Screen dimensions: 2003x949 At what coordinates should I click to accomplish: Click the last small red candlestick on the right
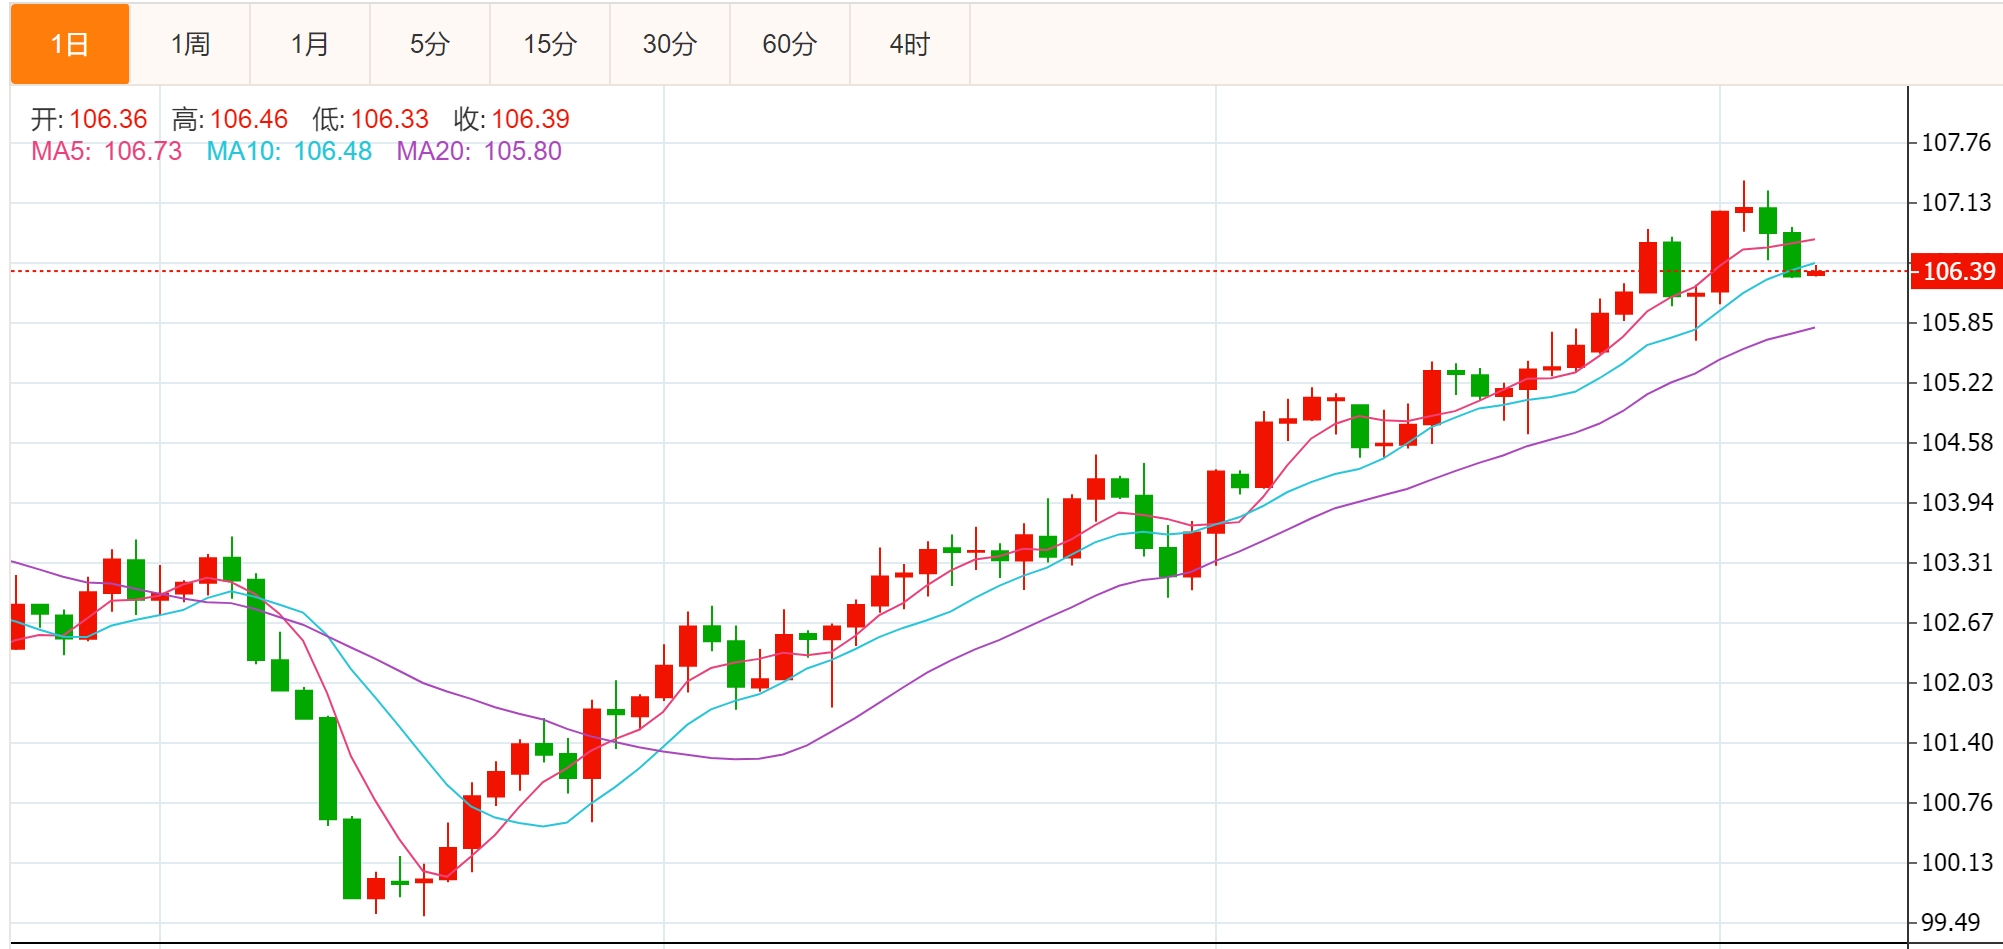[1815, 272]
